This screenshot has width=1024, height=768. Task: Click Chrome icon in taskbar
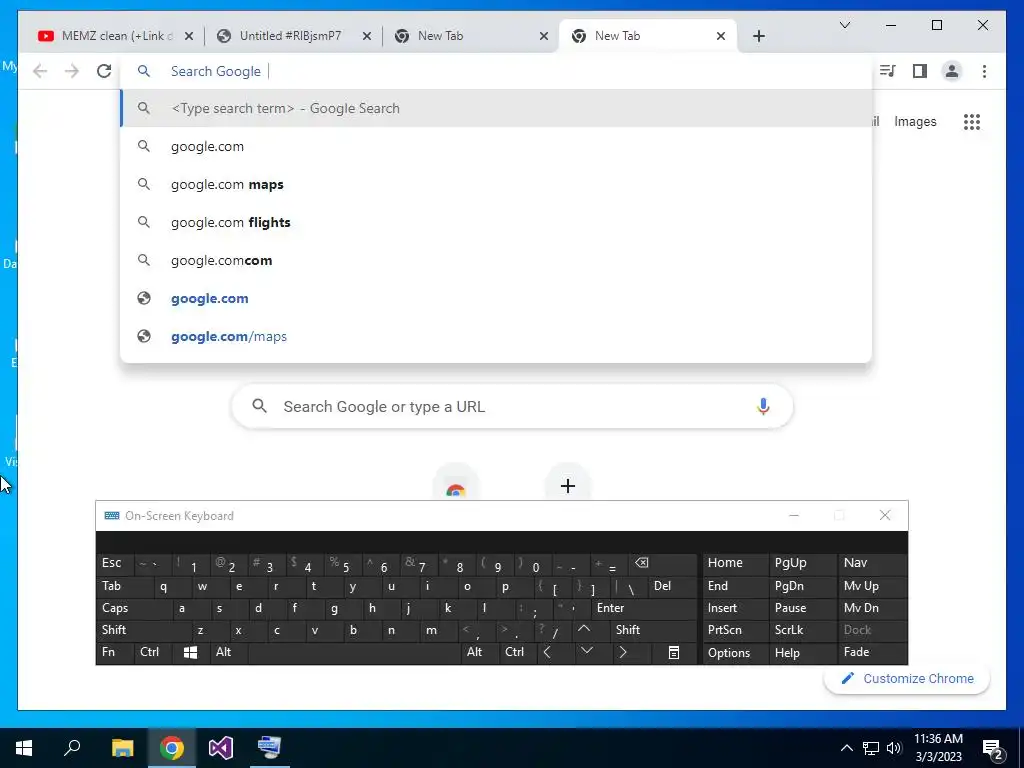pos(172,748)
